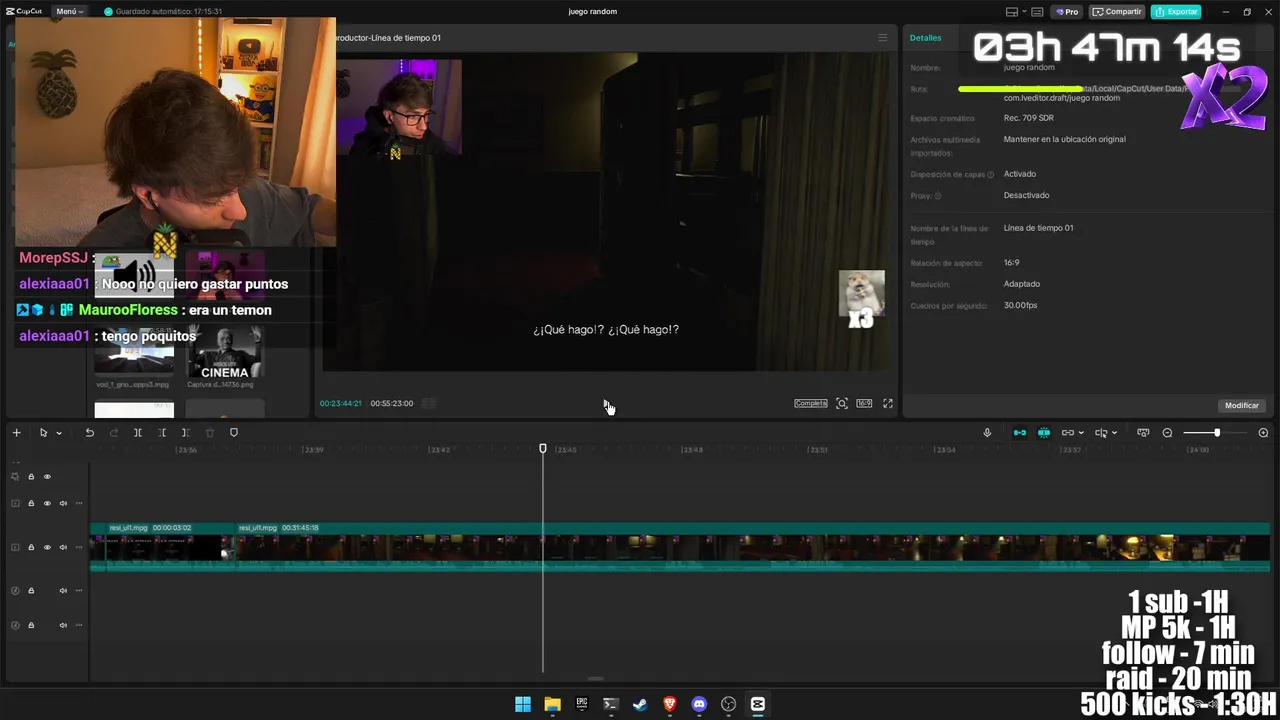Open the CapCut Menú dropdown
The image size is (1280, 720).
point(69,11)
